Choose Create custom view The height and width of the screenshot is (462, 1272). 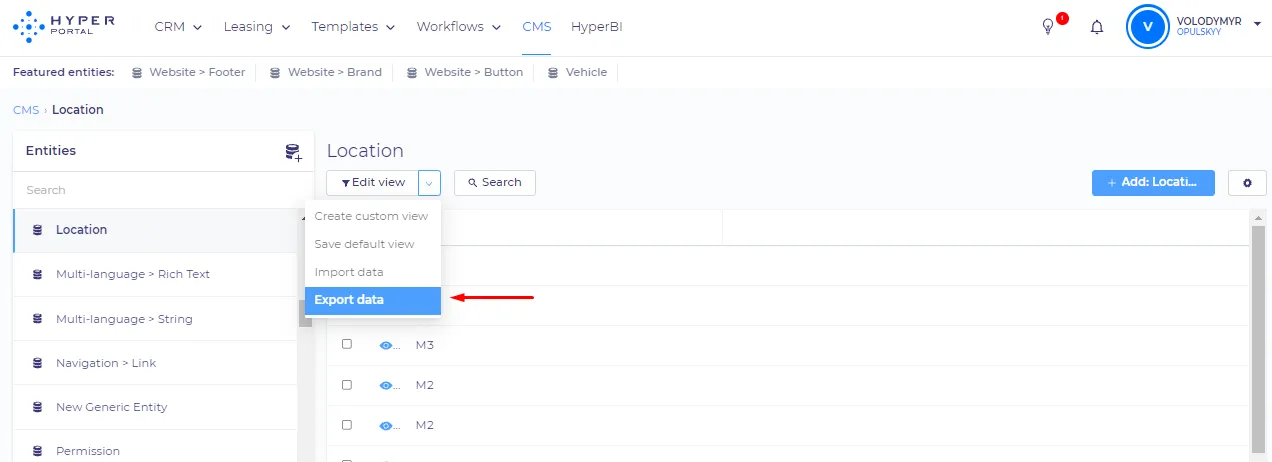tap(372, 216)
